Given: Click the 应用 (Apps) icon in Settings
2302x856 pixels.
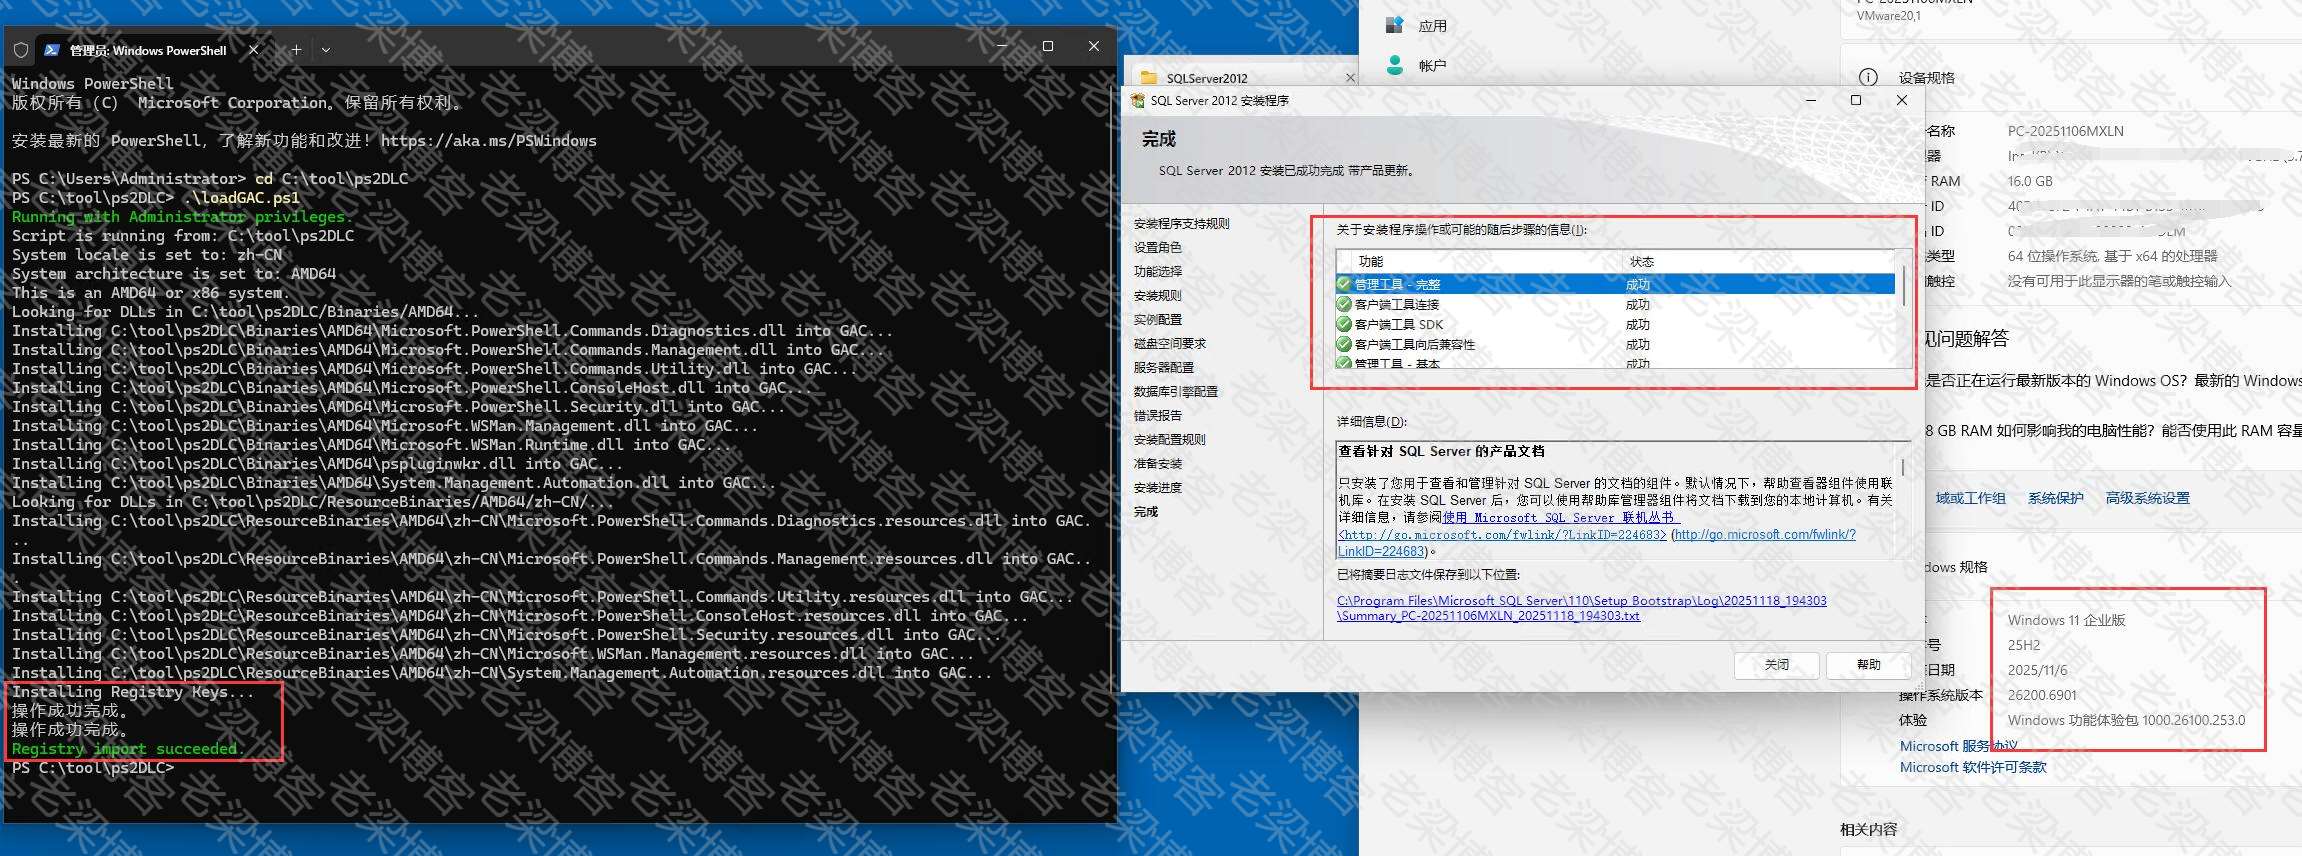Looking at the screenshot, I should pyautogui.click(x=1394, y=26).
